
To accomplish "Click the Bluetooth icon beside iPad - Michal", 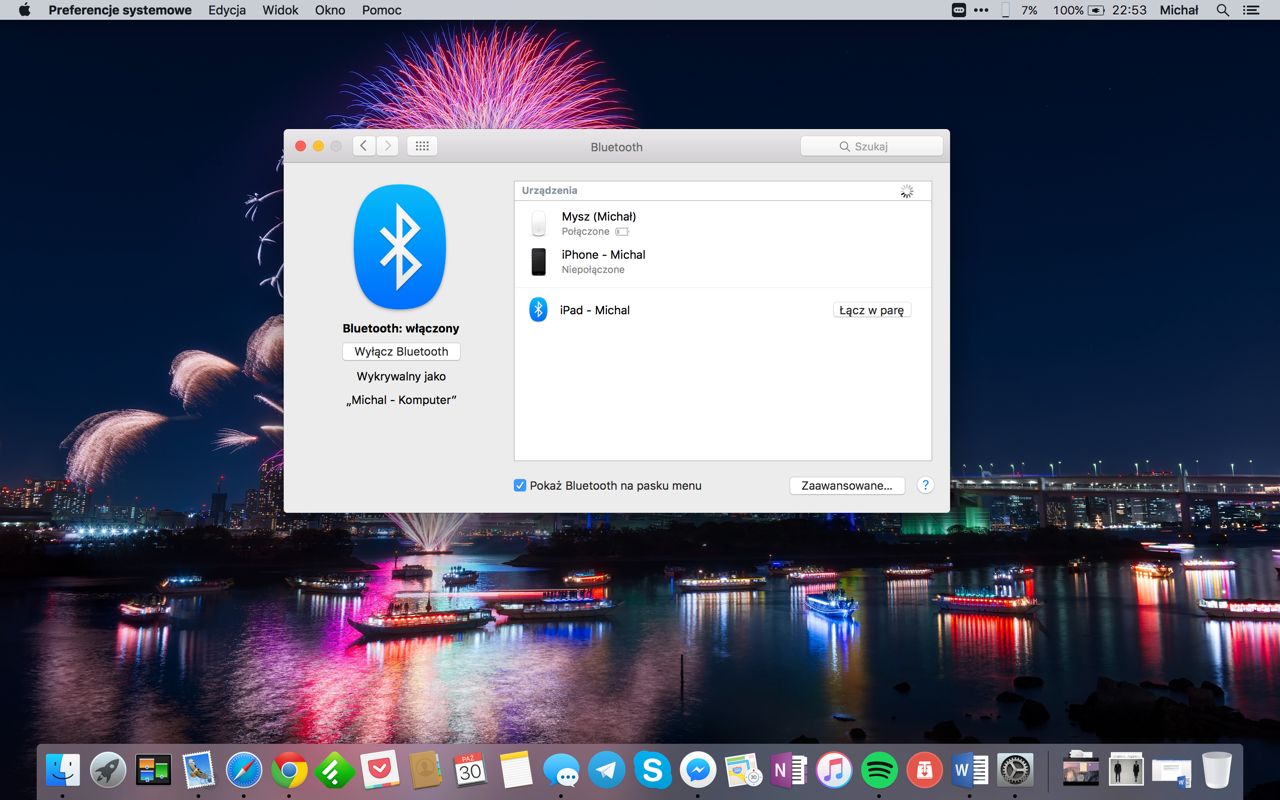I will tap(538, 310).
